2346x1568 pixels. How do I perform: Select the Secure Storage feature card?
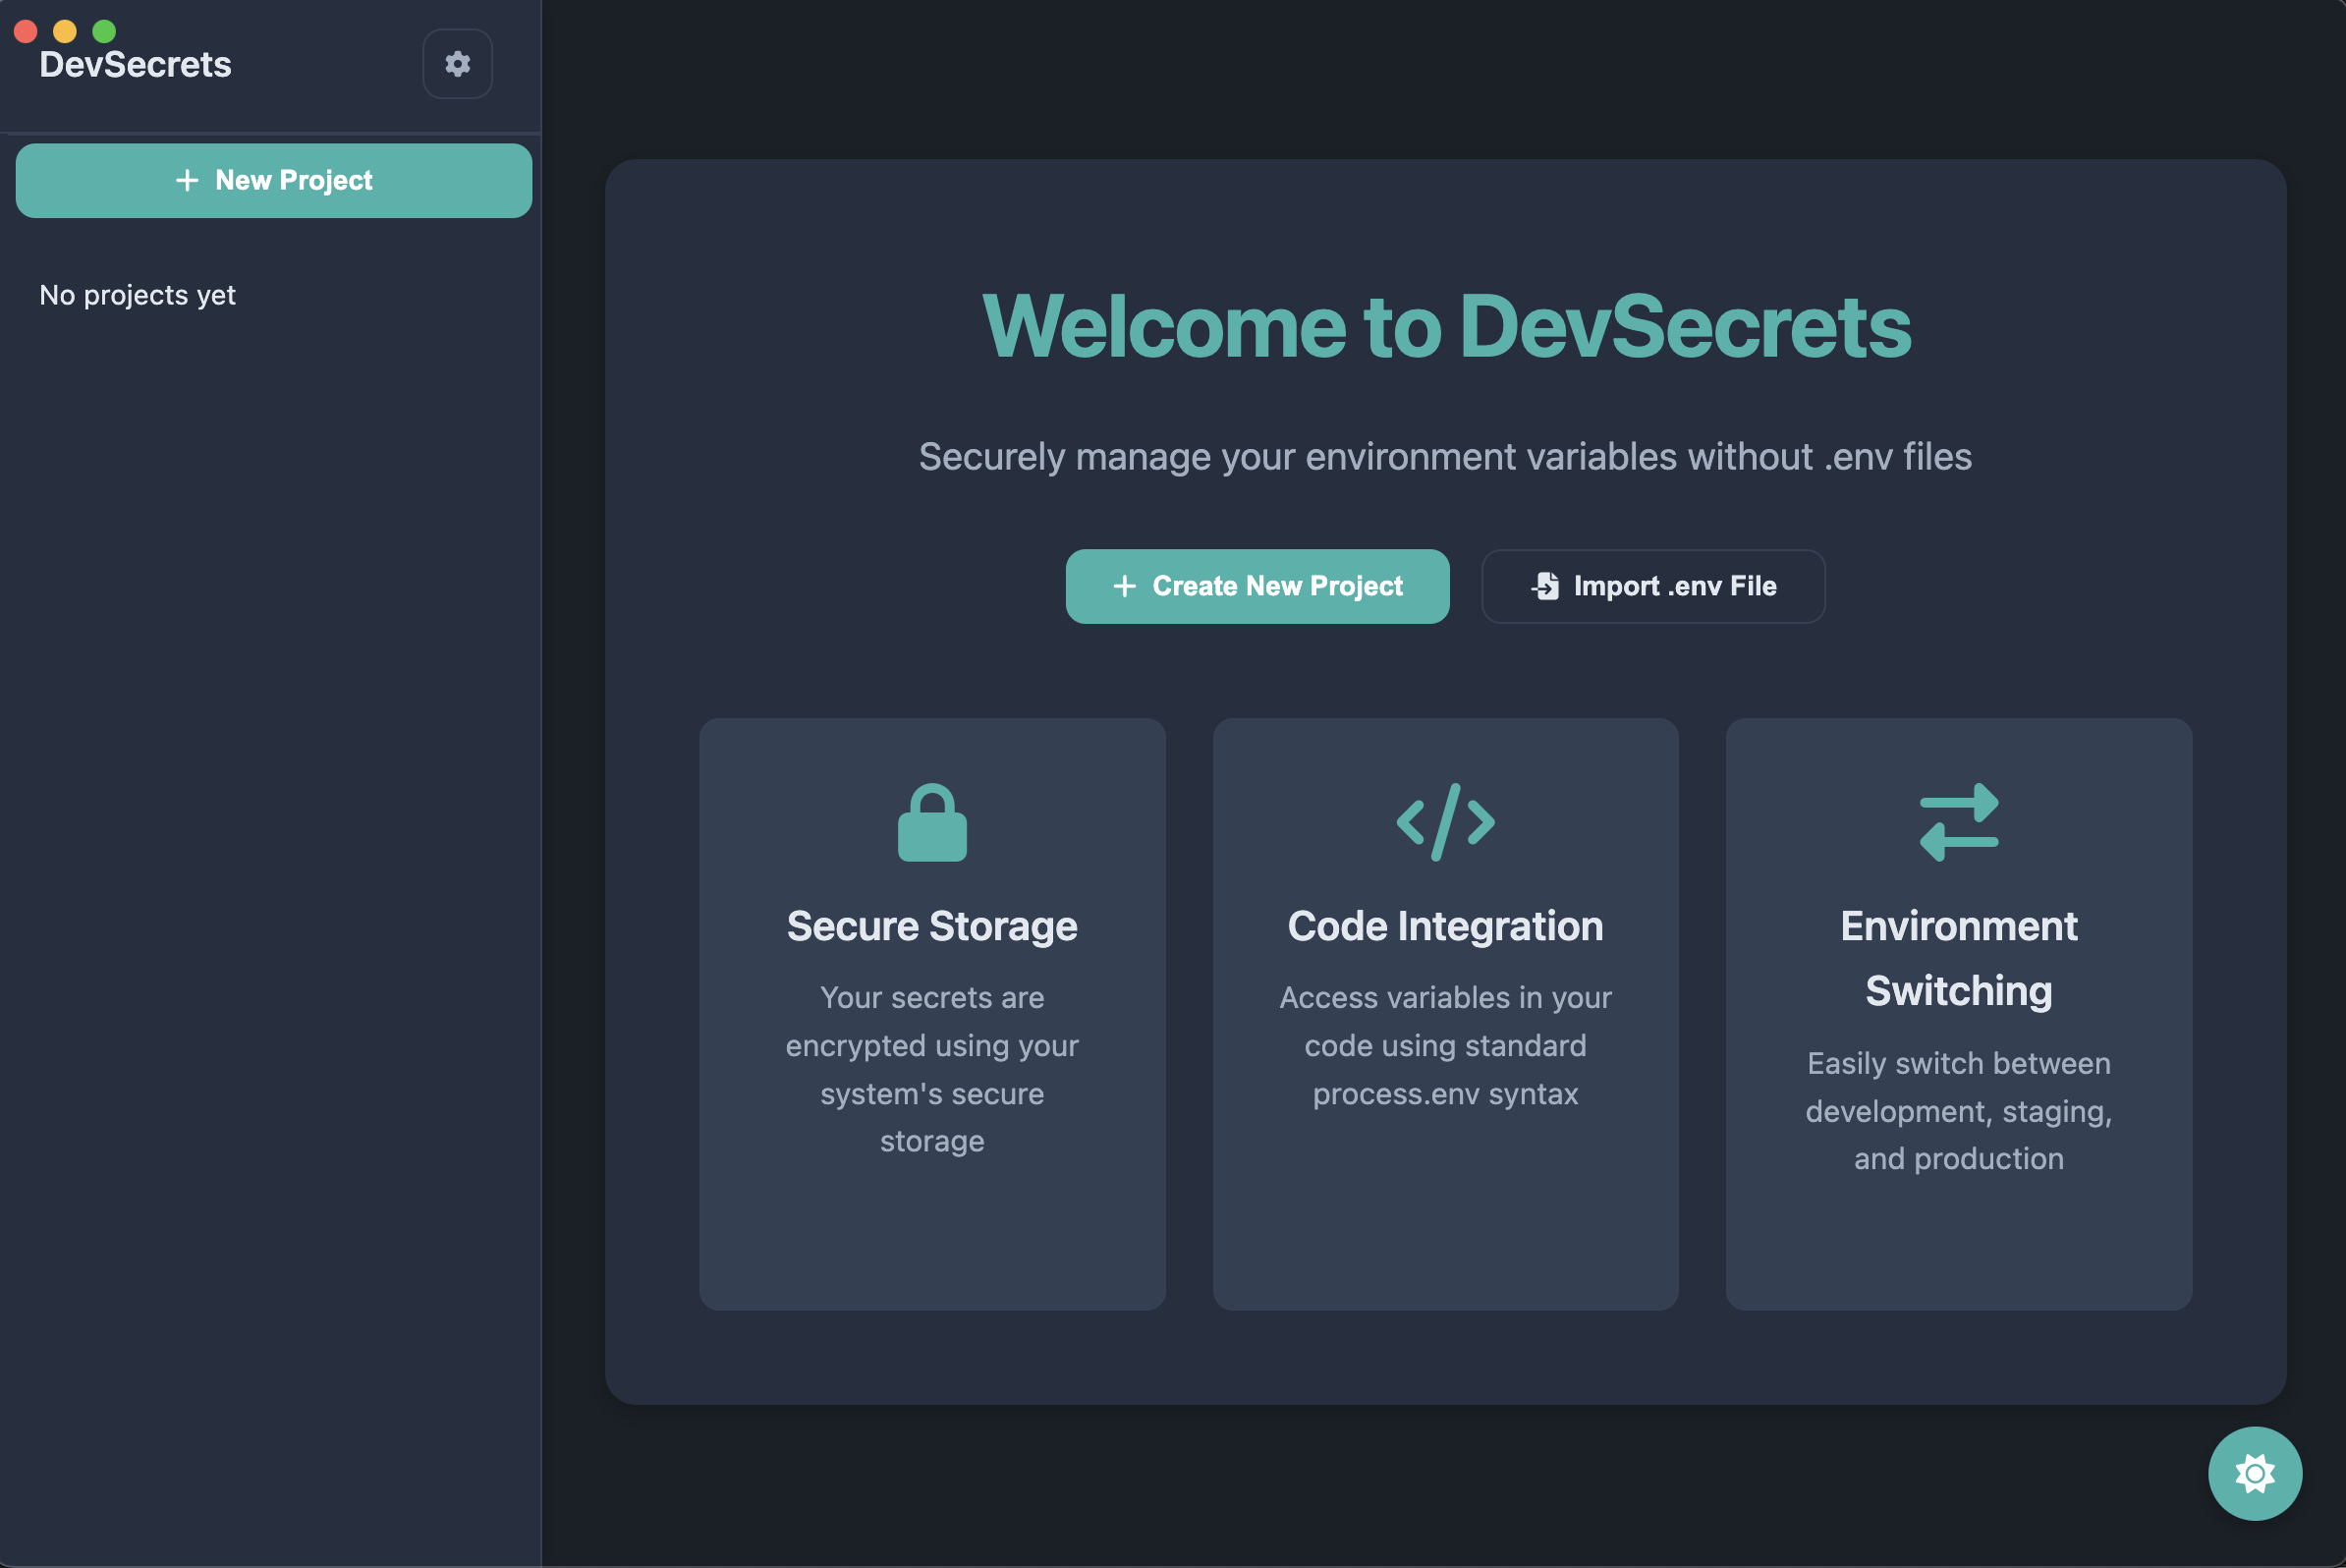pyautogui.click(x=932, y=1015)
